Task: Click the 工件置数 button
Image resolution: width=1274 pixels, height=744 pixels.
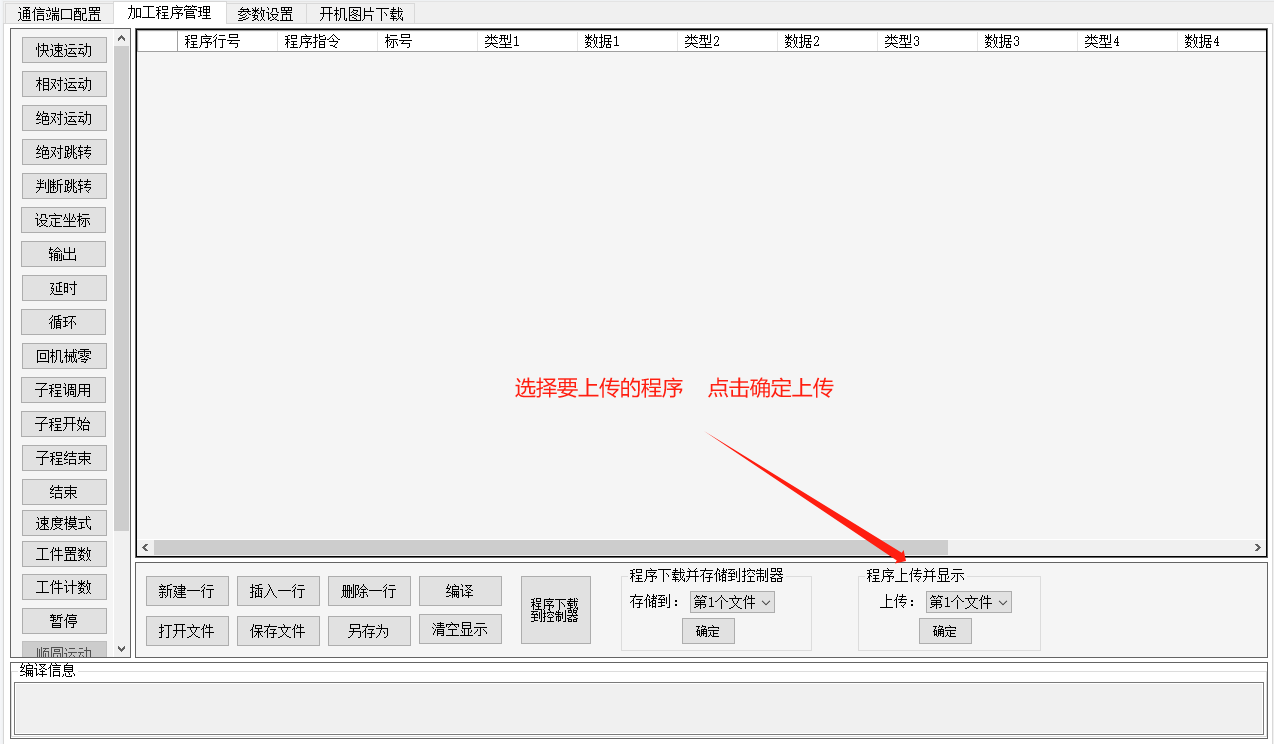Action: click(x=64, y=553)
